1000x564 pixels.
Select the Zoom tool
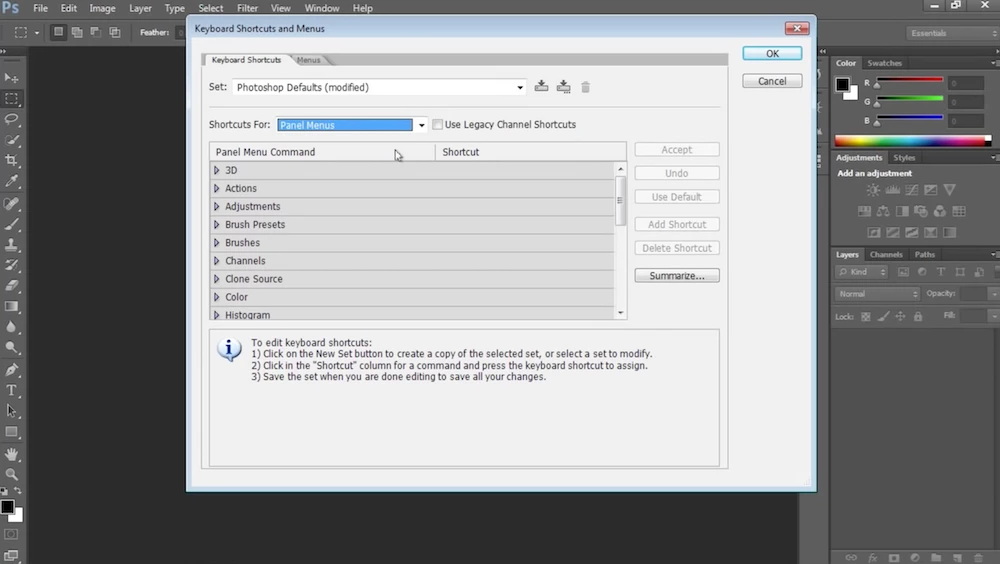pos(11,475)
